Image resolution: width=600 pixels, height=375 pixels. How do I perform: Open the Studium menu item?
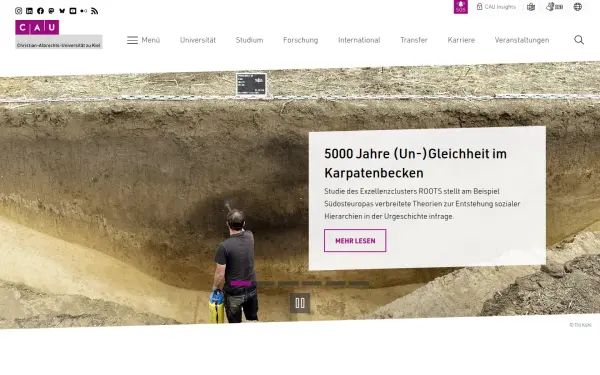[249, 40]
